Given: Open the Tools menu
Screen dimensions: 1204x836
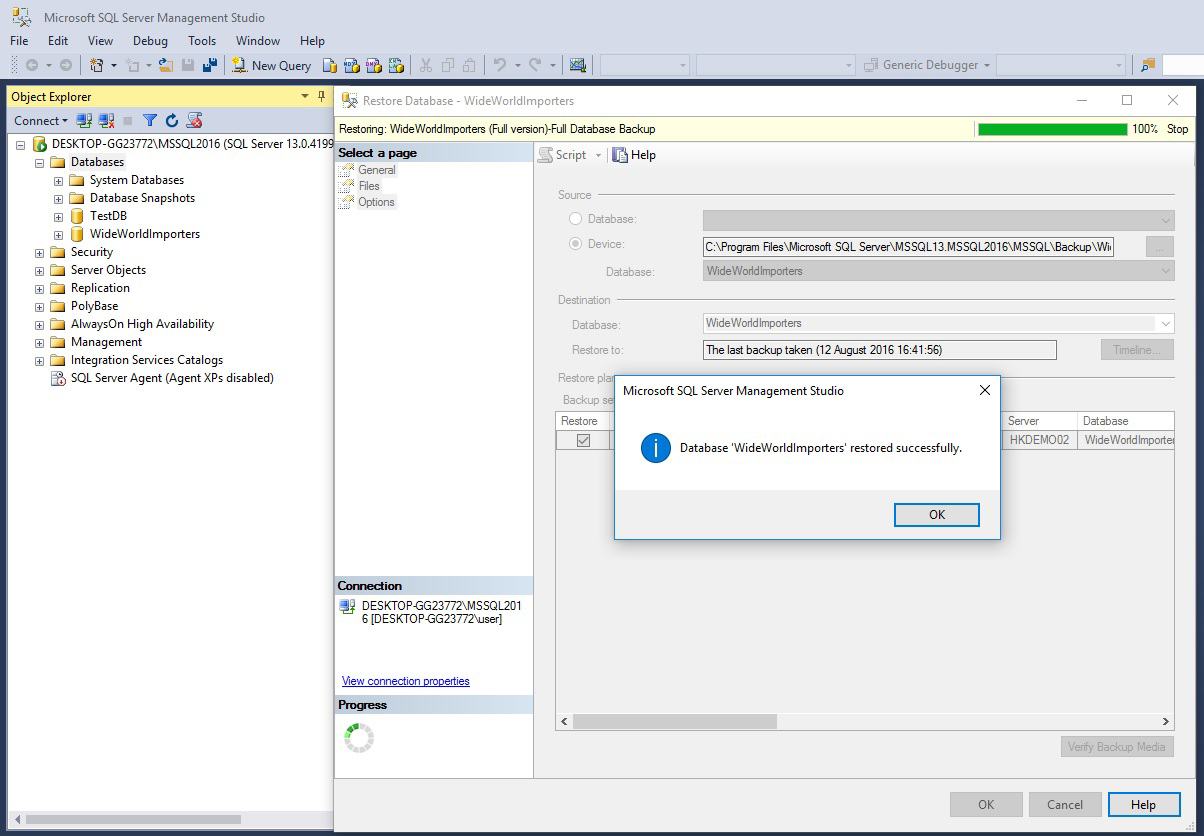Looking at the screenshot, I should point(202,41).
